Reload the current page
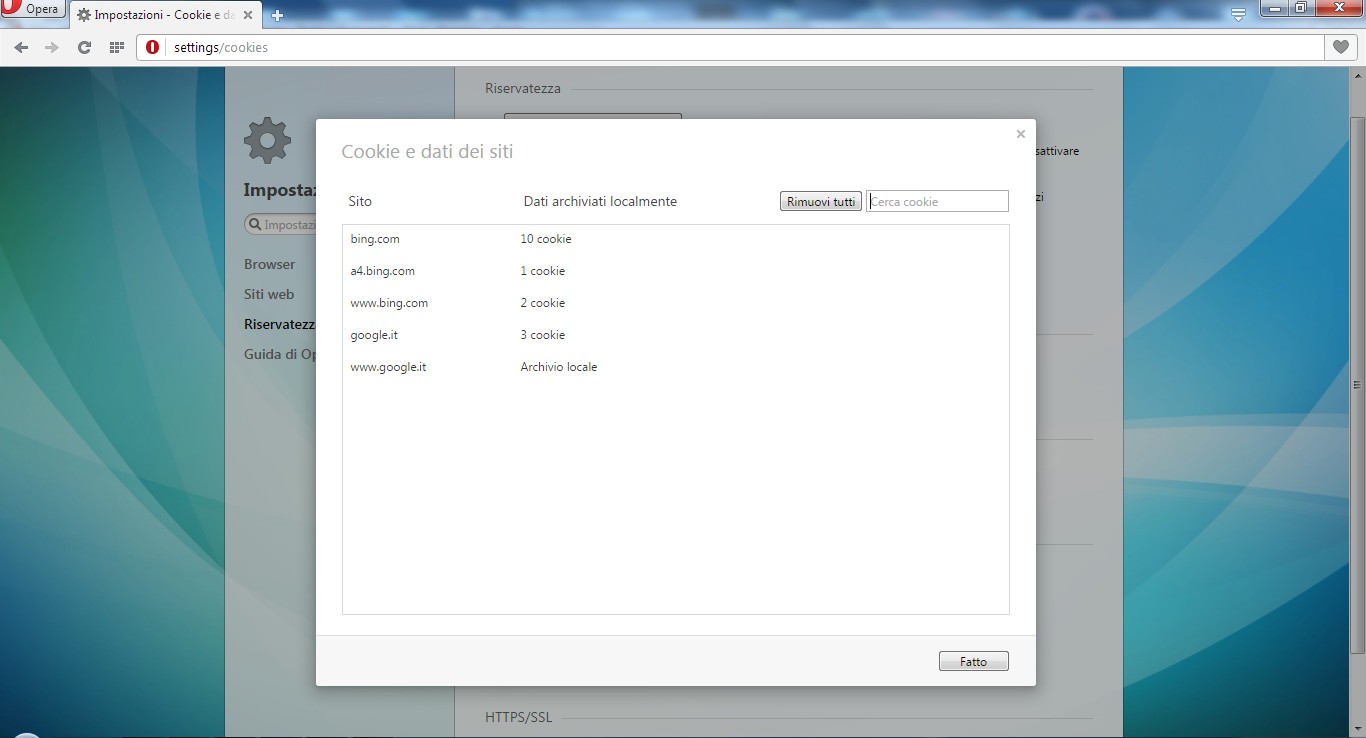The image size is (1366, 738). (84, 47)
